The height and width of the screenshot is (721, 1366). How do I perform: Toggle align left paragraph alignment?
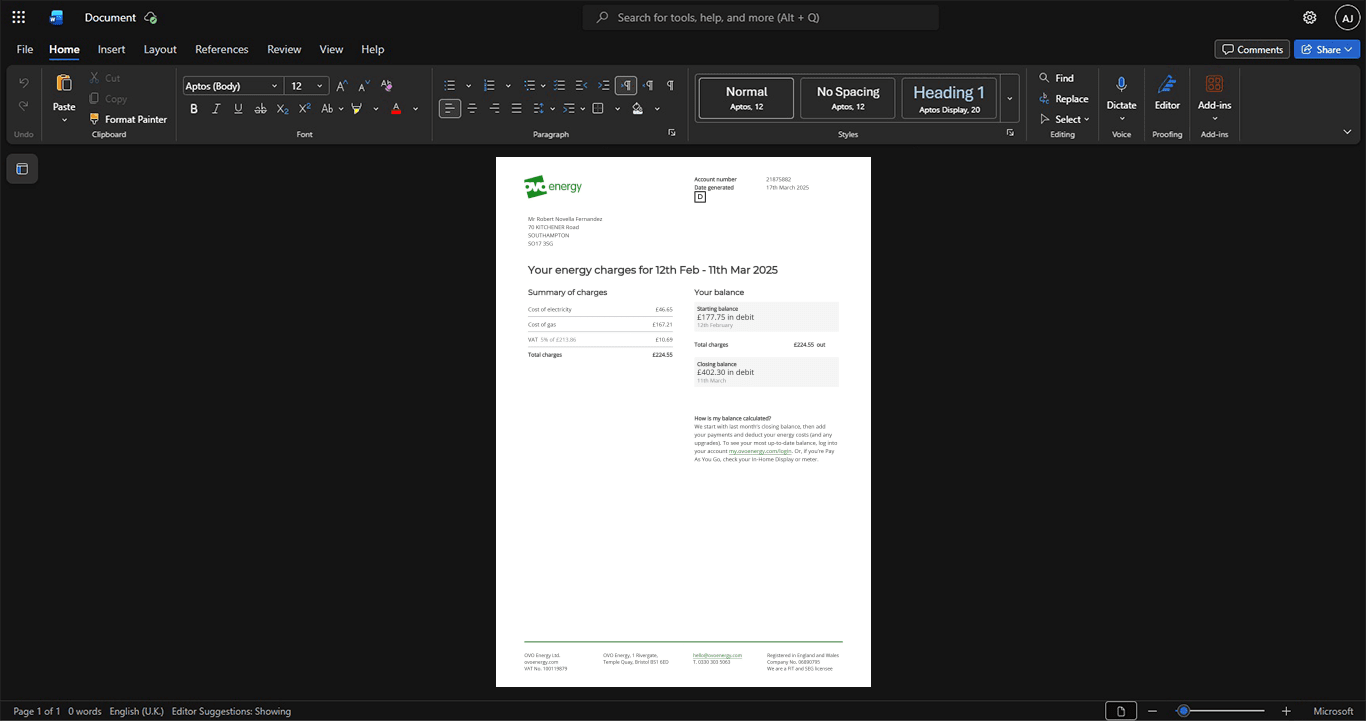click(450, 108)
